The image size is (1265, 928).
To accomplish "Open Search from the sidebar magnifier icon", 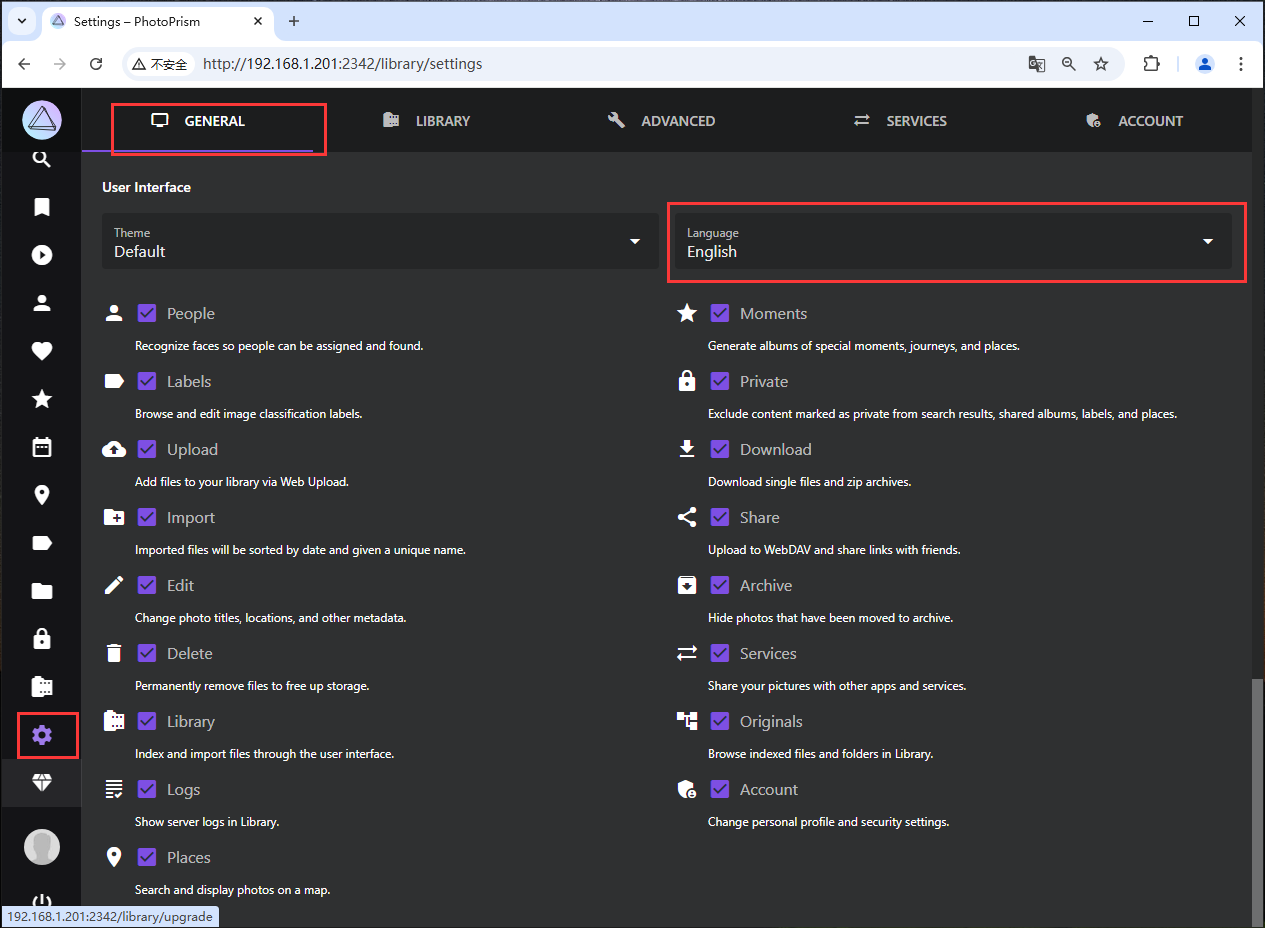I will (41, 159).
